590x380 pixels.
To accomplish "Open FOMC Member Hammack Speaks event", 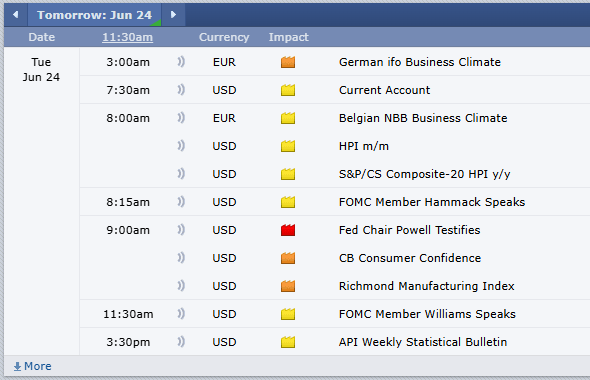I will [432, 202].
